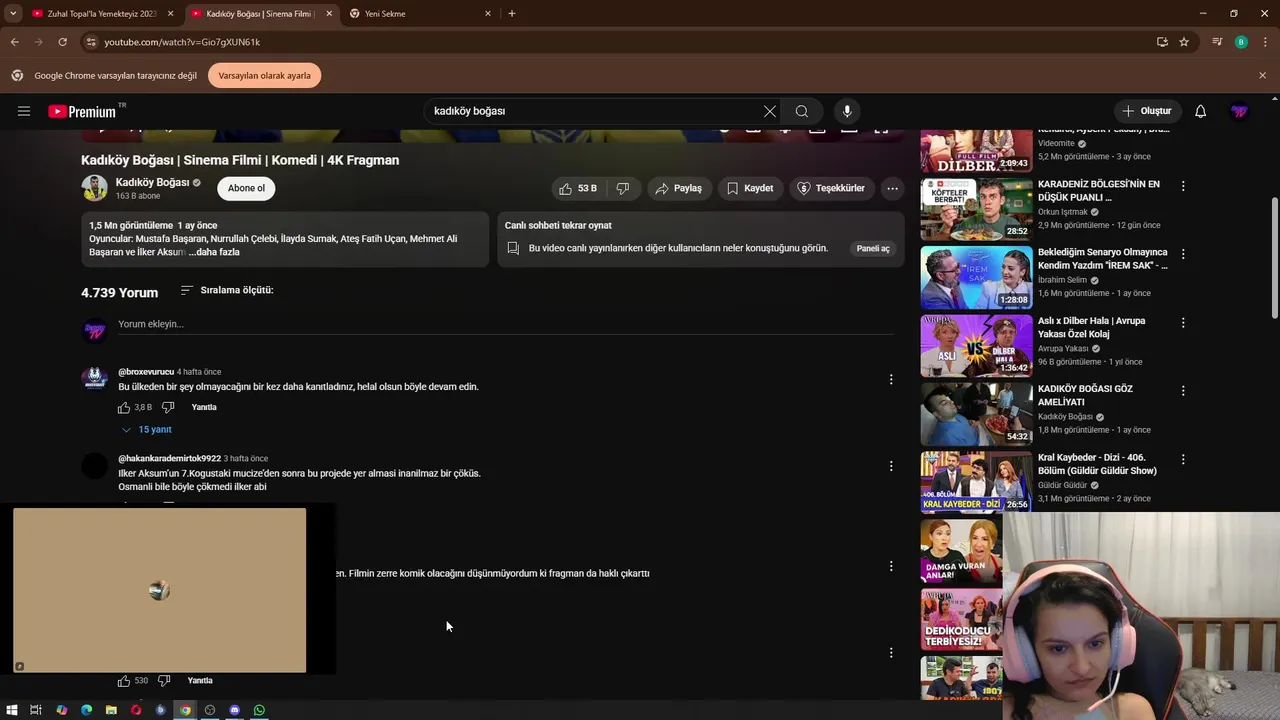Open the Sıralama ölçütü sort dropdown
The image size is (1280, 720).
coord(227,290)
